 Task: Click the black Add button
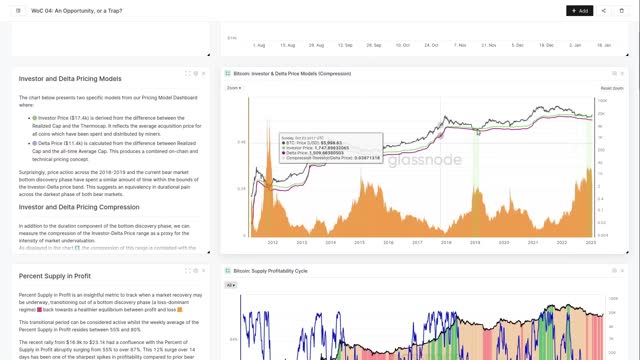tap(579, 11)
